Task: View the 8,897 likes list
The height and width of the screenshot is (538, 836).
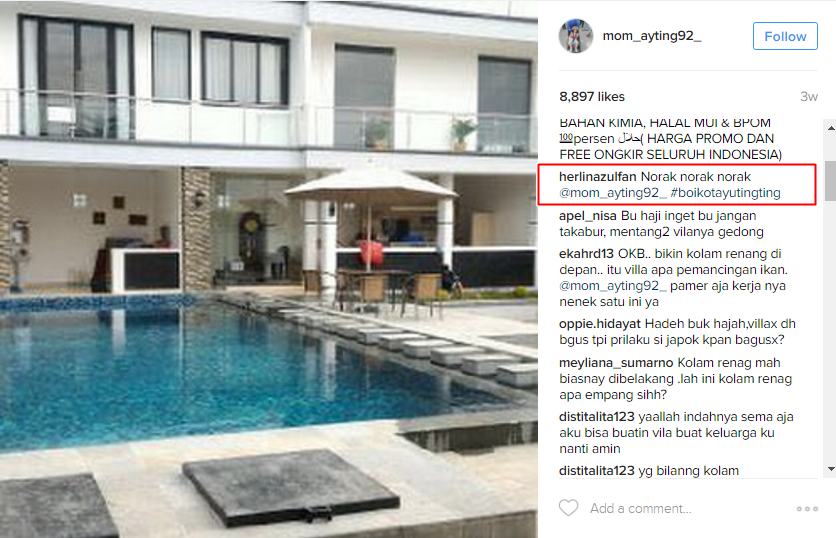Action: [x=592, y=97]
